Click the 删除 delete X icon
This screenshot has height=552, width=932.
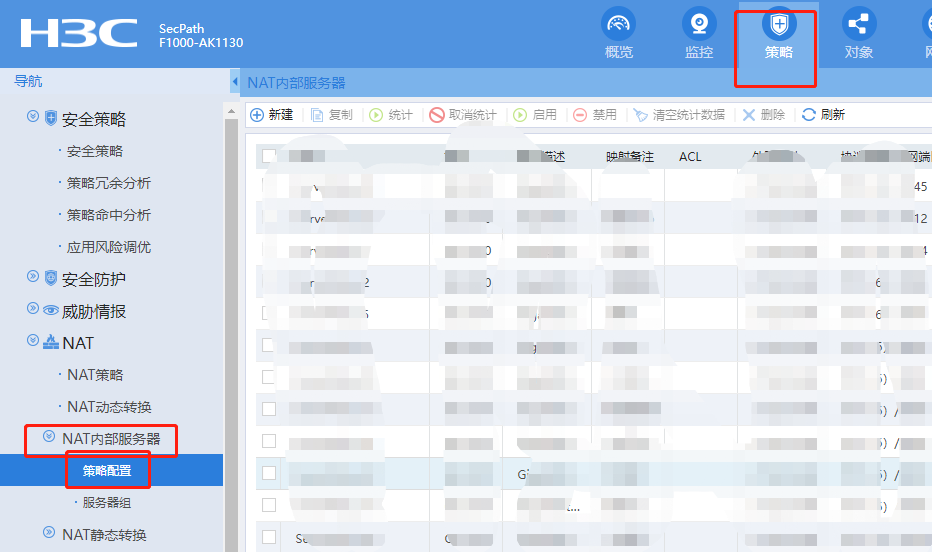[749, 115]
